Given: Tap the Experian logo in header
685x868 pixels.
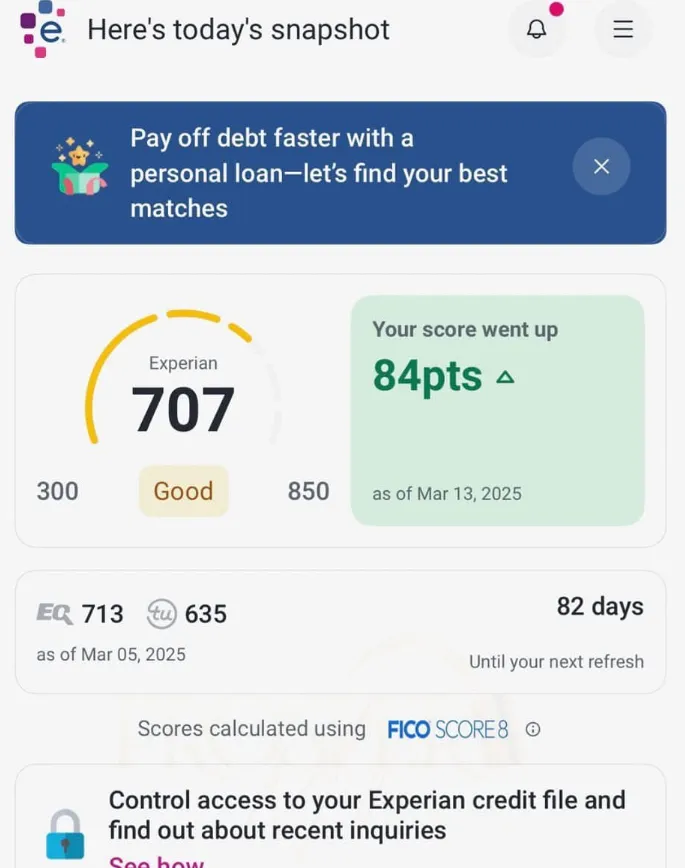Looking at the screenshot, I should point(43,29).
